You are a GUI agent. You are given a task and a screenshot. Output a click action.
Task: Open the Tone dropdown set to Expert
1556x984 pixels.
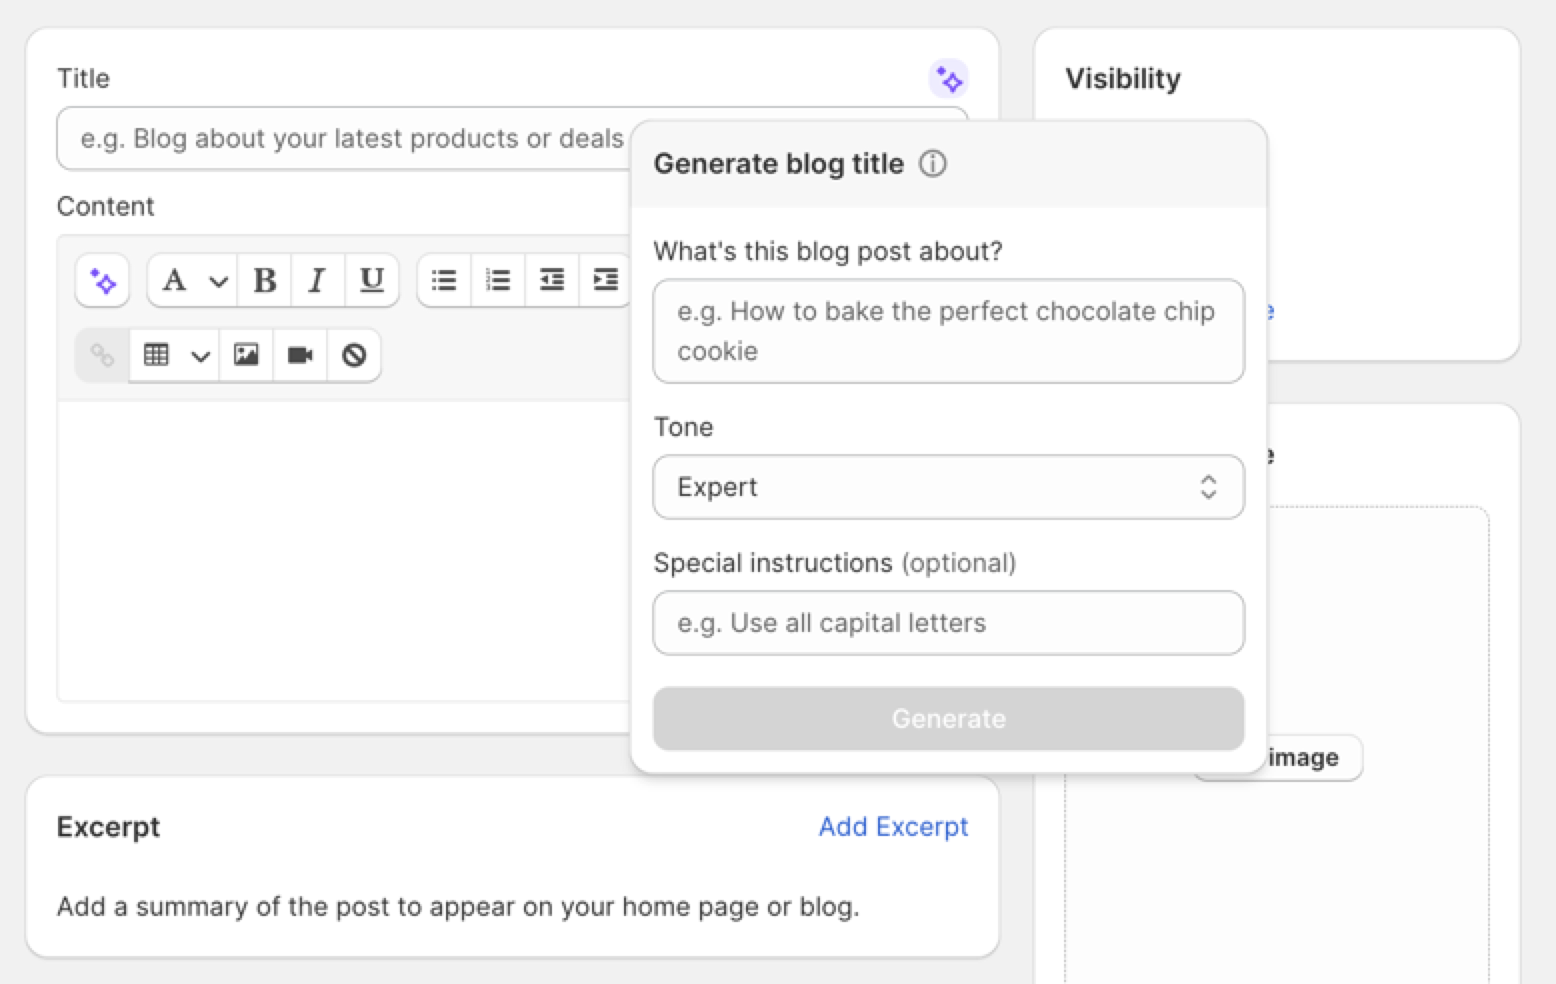948,487
